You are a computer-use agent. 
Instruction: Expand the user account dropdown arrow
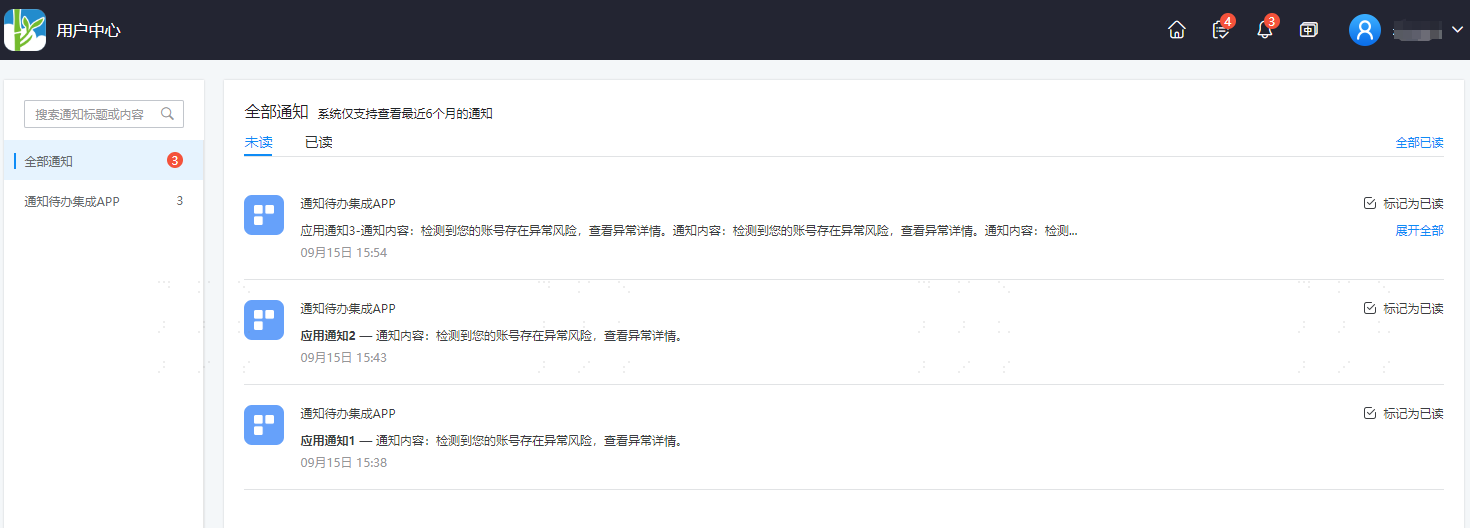1457,30
